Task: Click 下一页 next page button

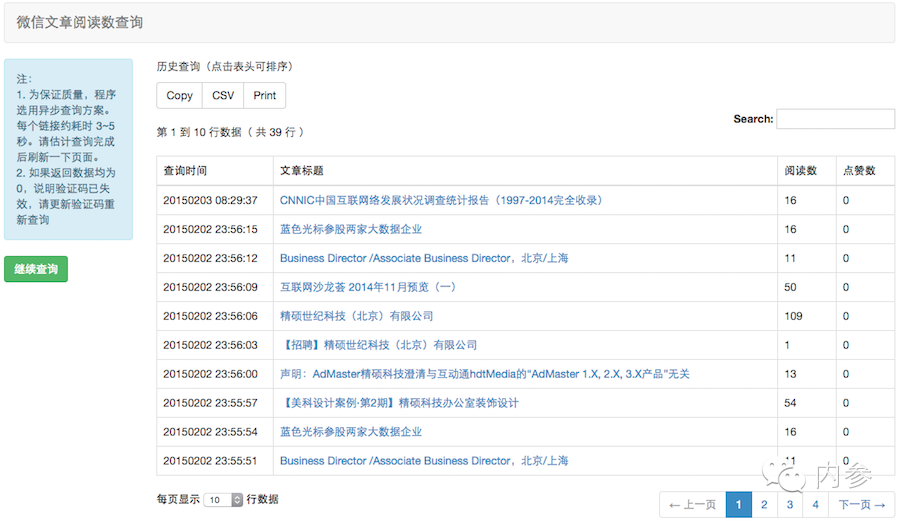Action: [862, 505]
